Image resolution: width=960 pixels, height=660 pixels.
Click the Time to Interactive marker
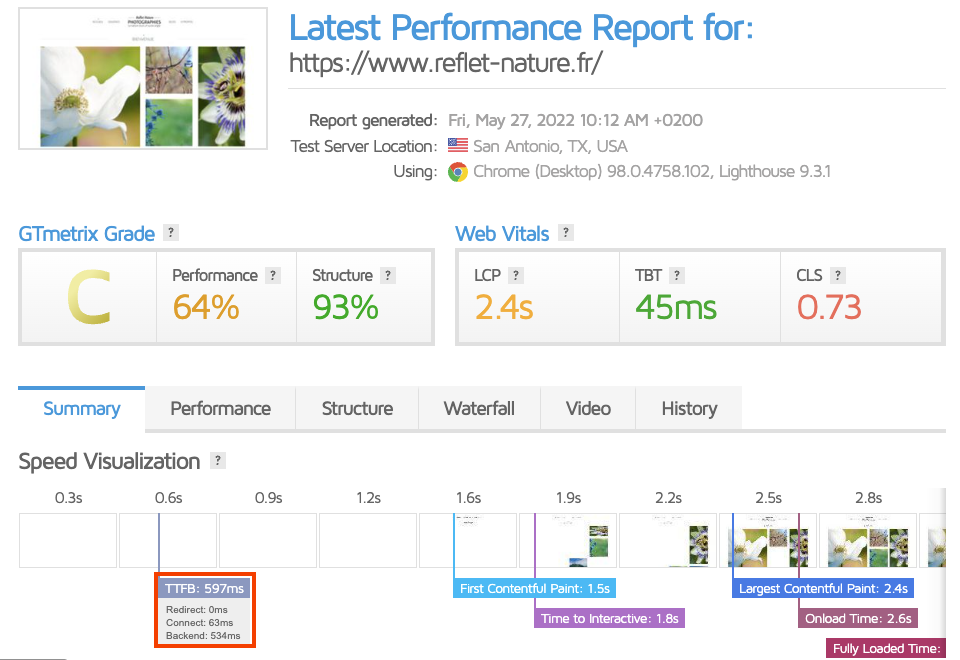click(610, 618)
